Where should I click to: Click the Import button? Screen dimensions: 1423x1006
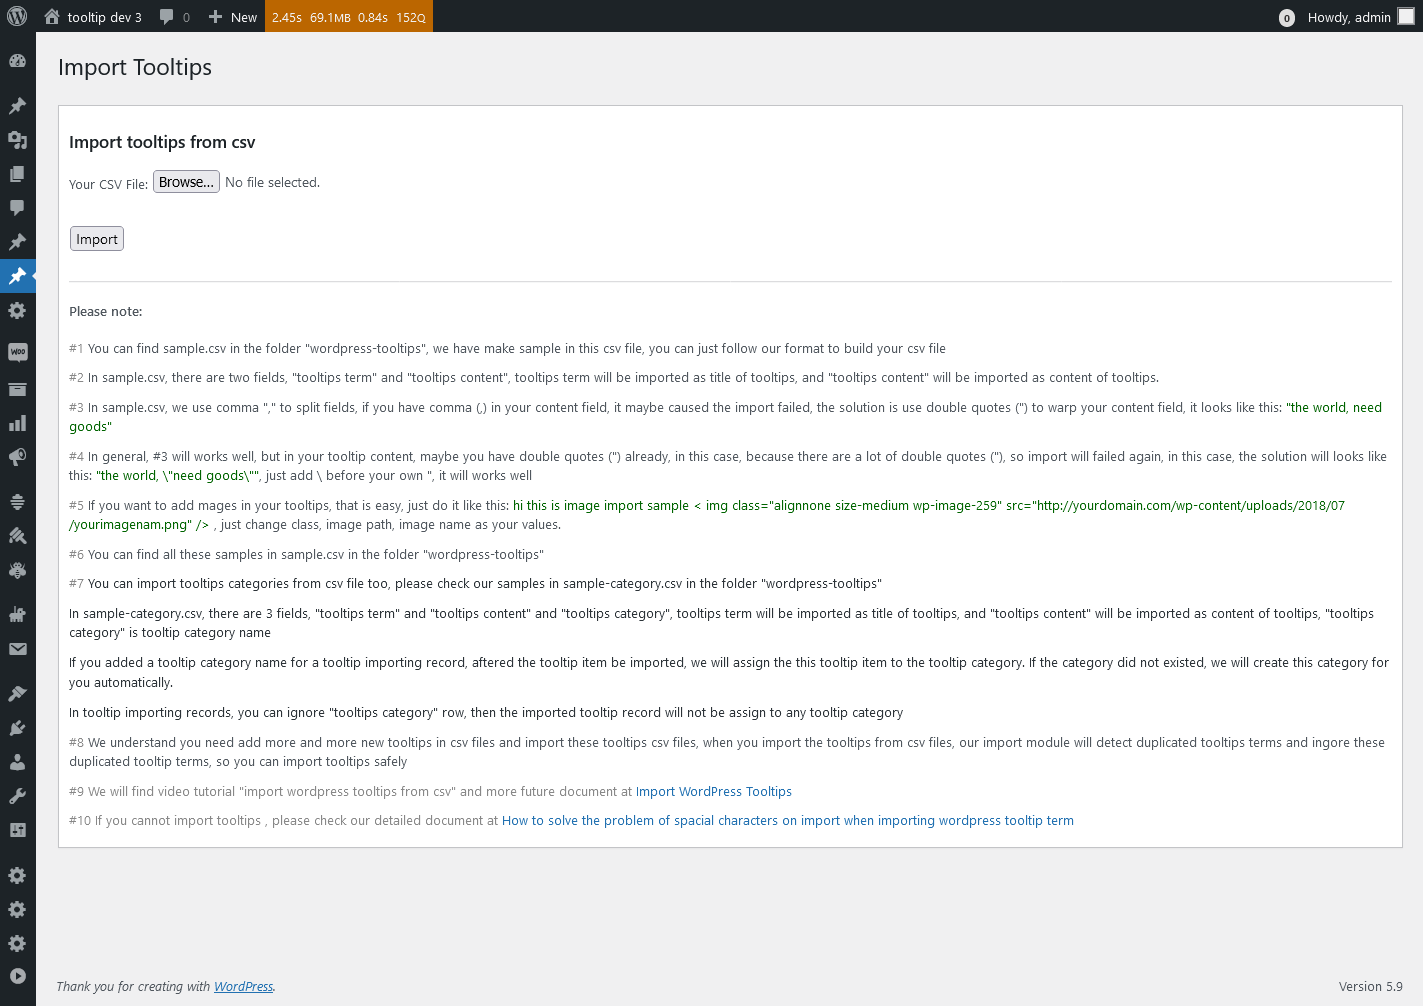[97, 239]
